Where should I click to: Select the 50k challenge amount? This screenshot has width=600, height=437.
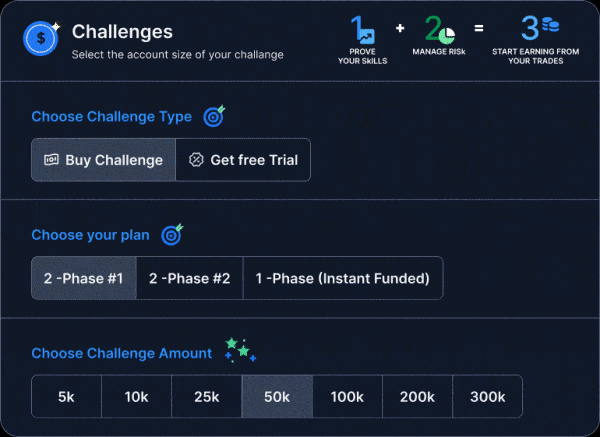pyautogui.click(x=277, y=396)
